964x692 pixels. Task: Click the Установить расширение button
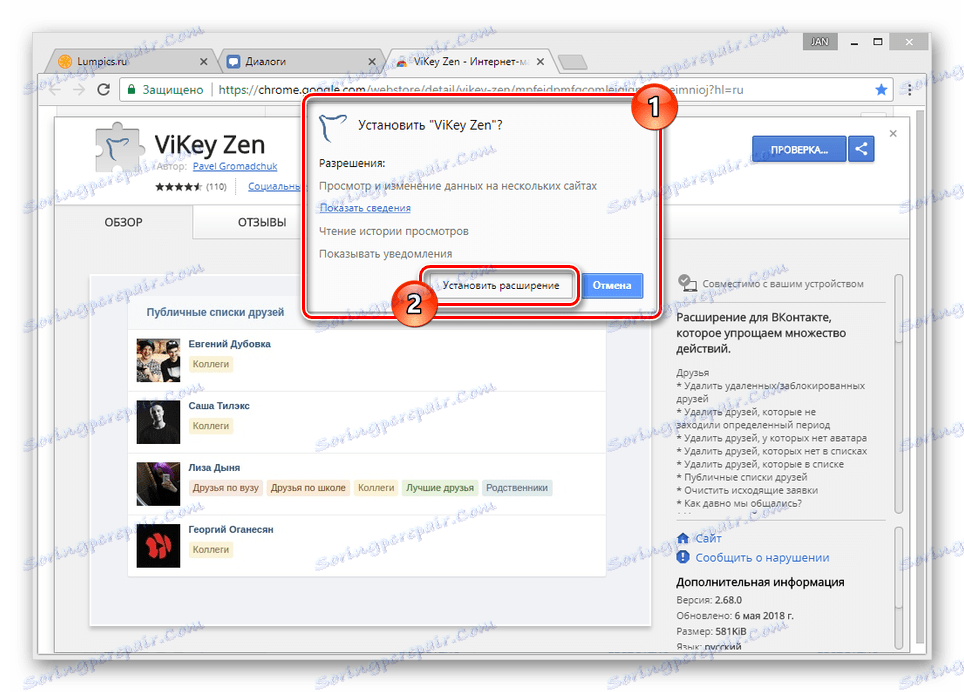coord(500,285)
